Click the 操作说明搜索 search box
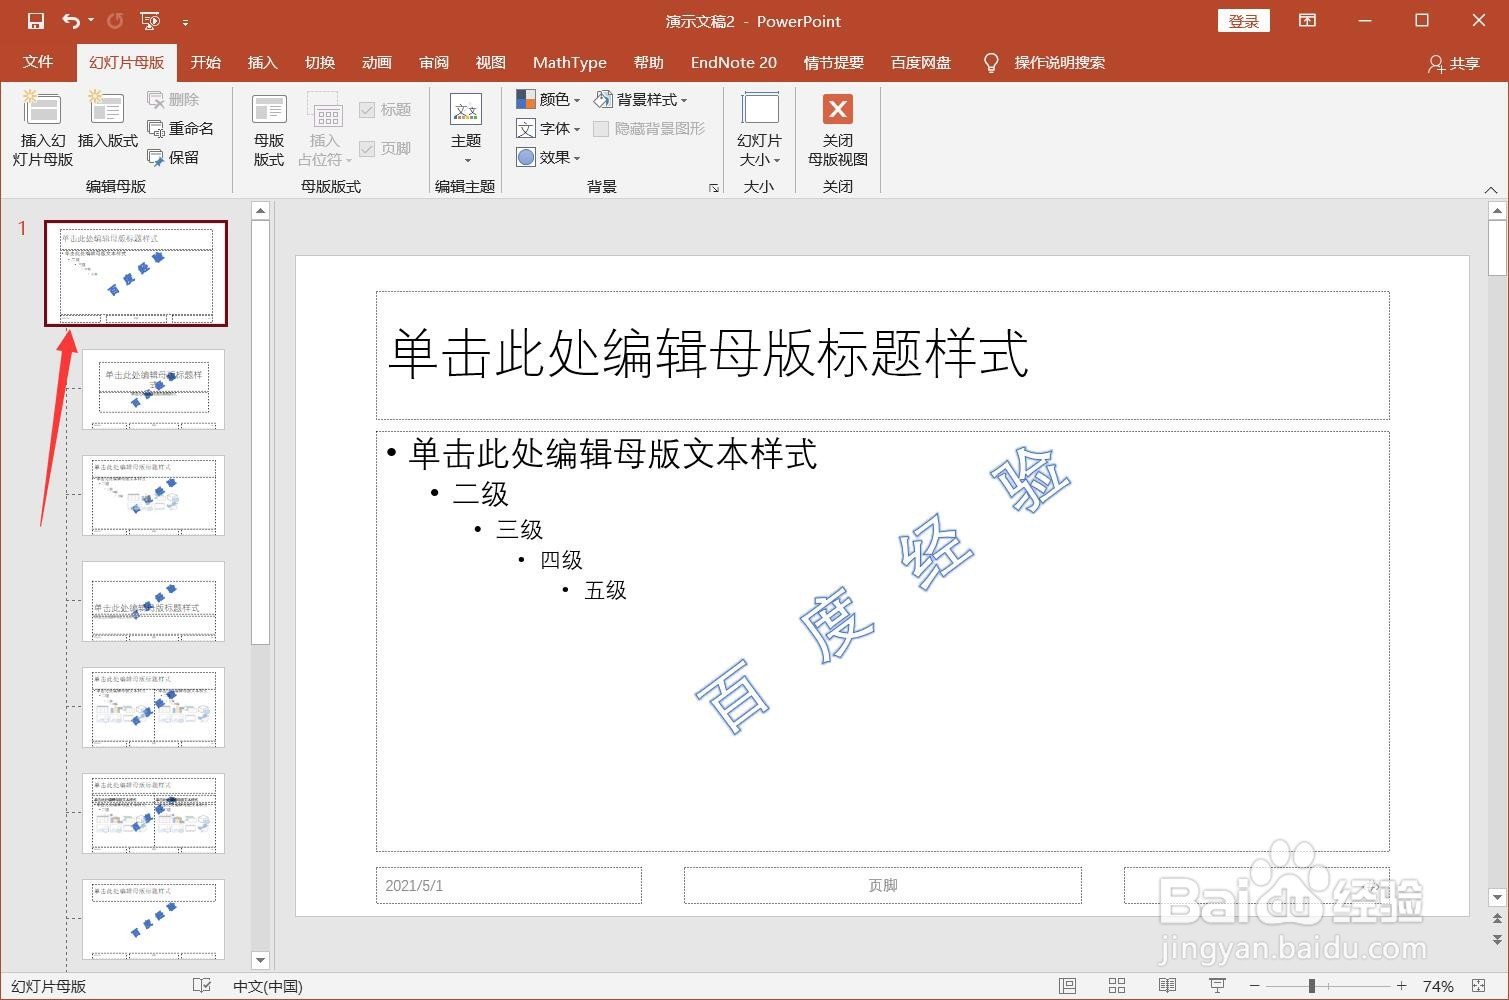The height and width of the screenshot is (1000, 1509). coord(1059,63)
